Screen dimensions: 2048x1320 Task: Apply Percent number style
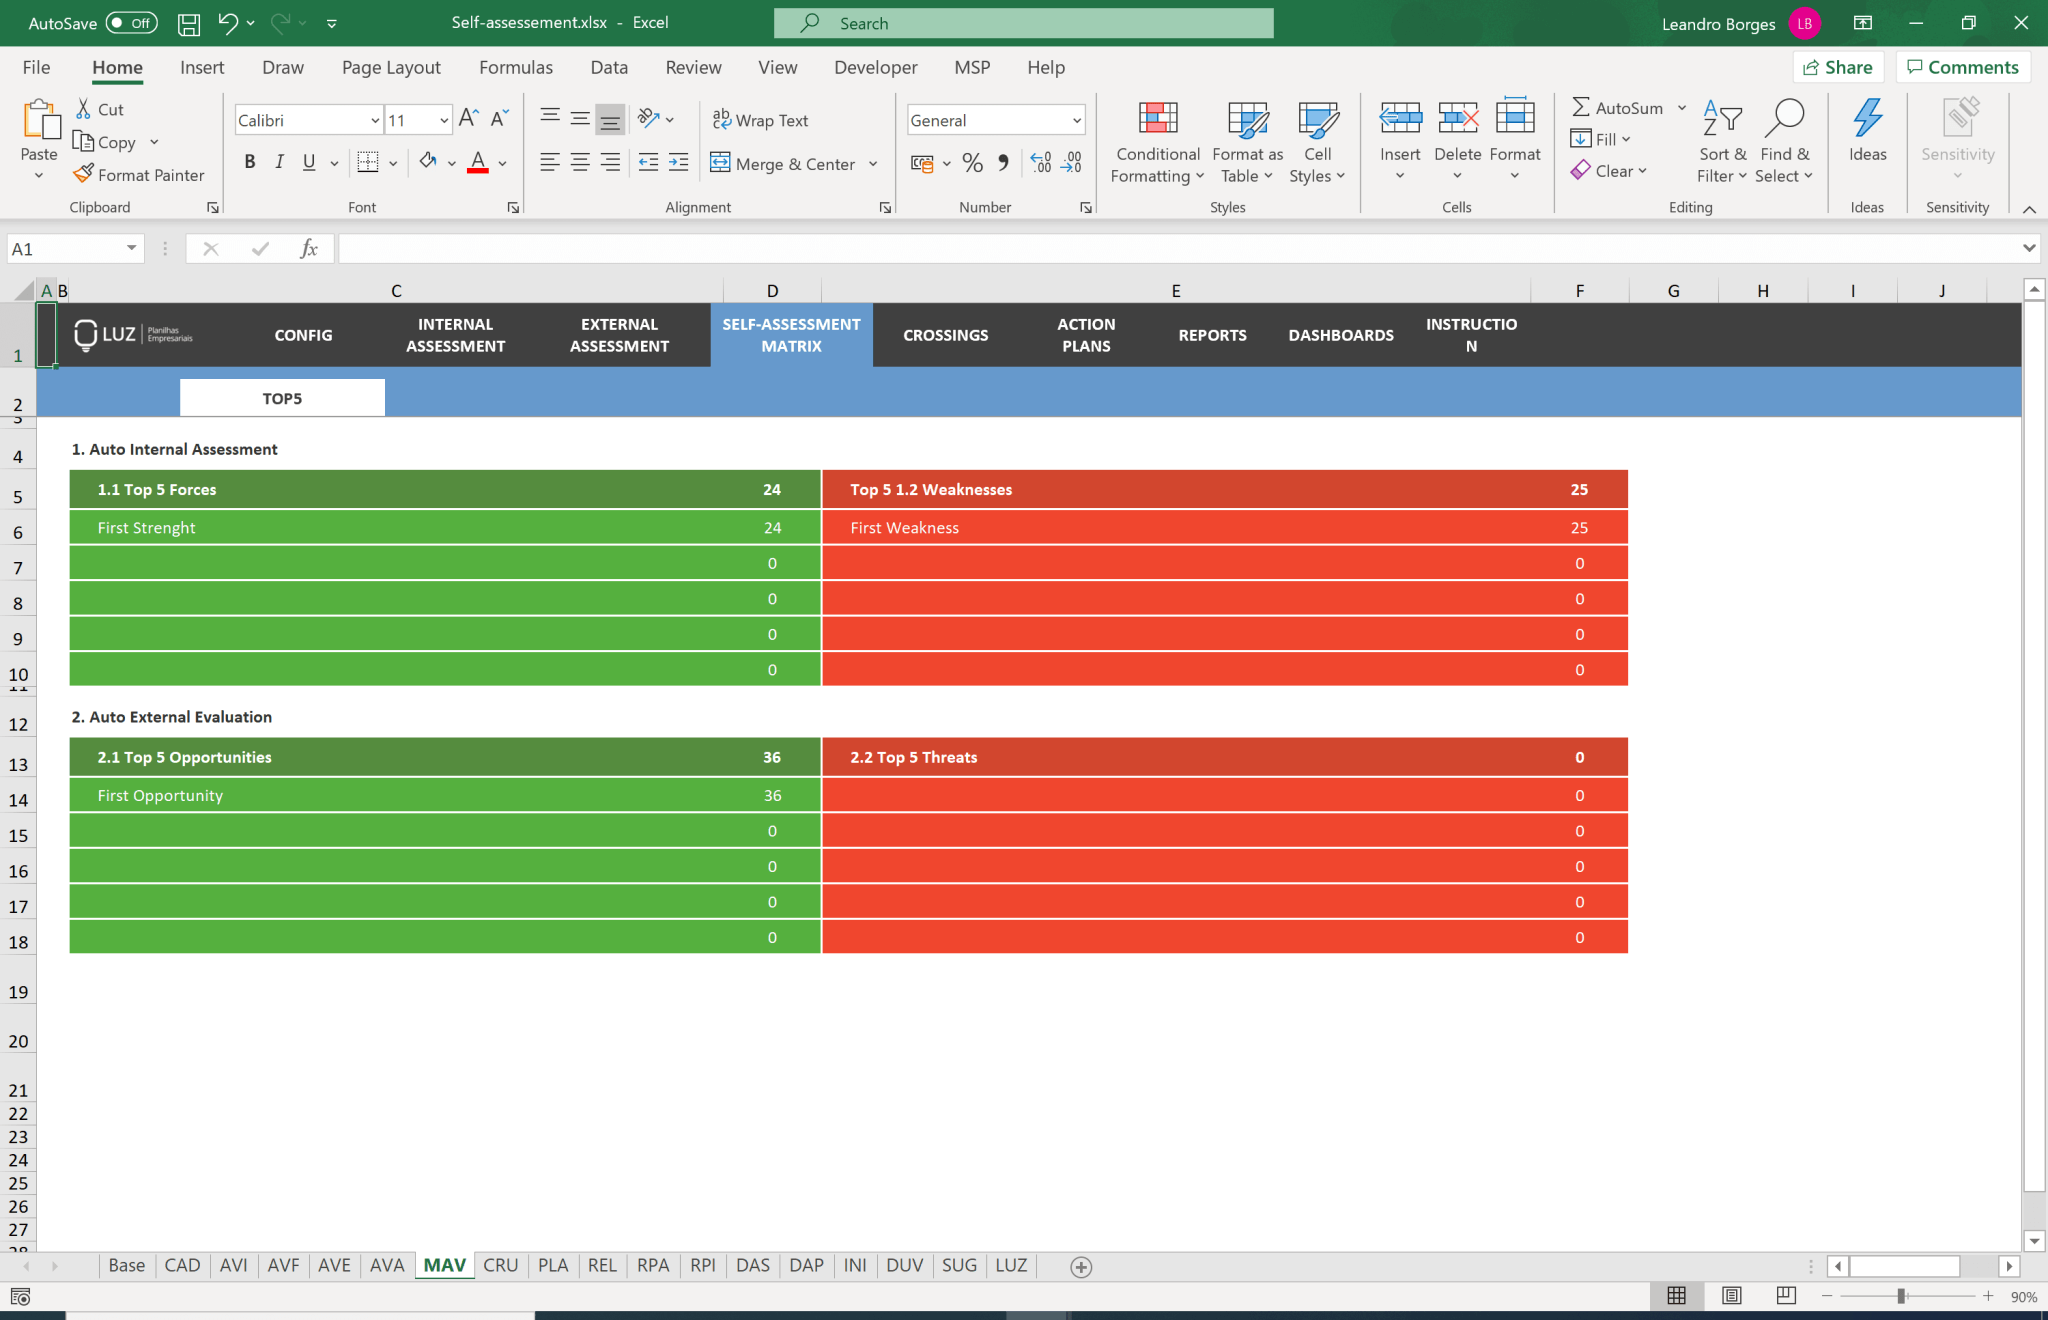pos(971,163)
